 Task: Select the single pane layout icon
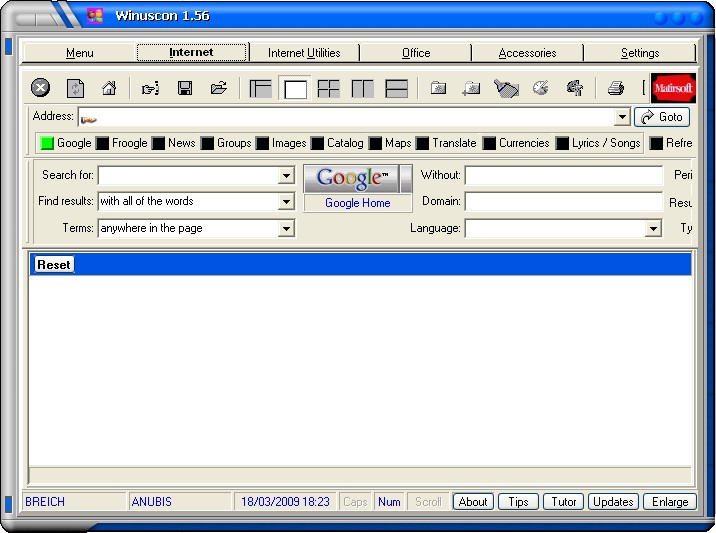295,89
